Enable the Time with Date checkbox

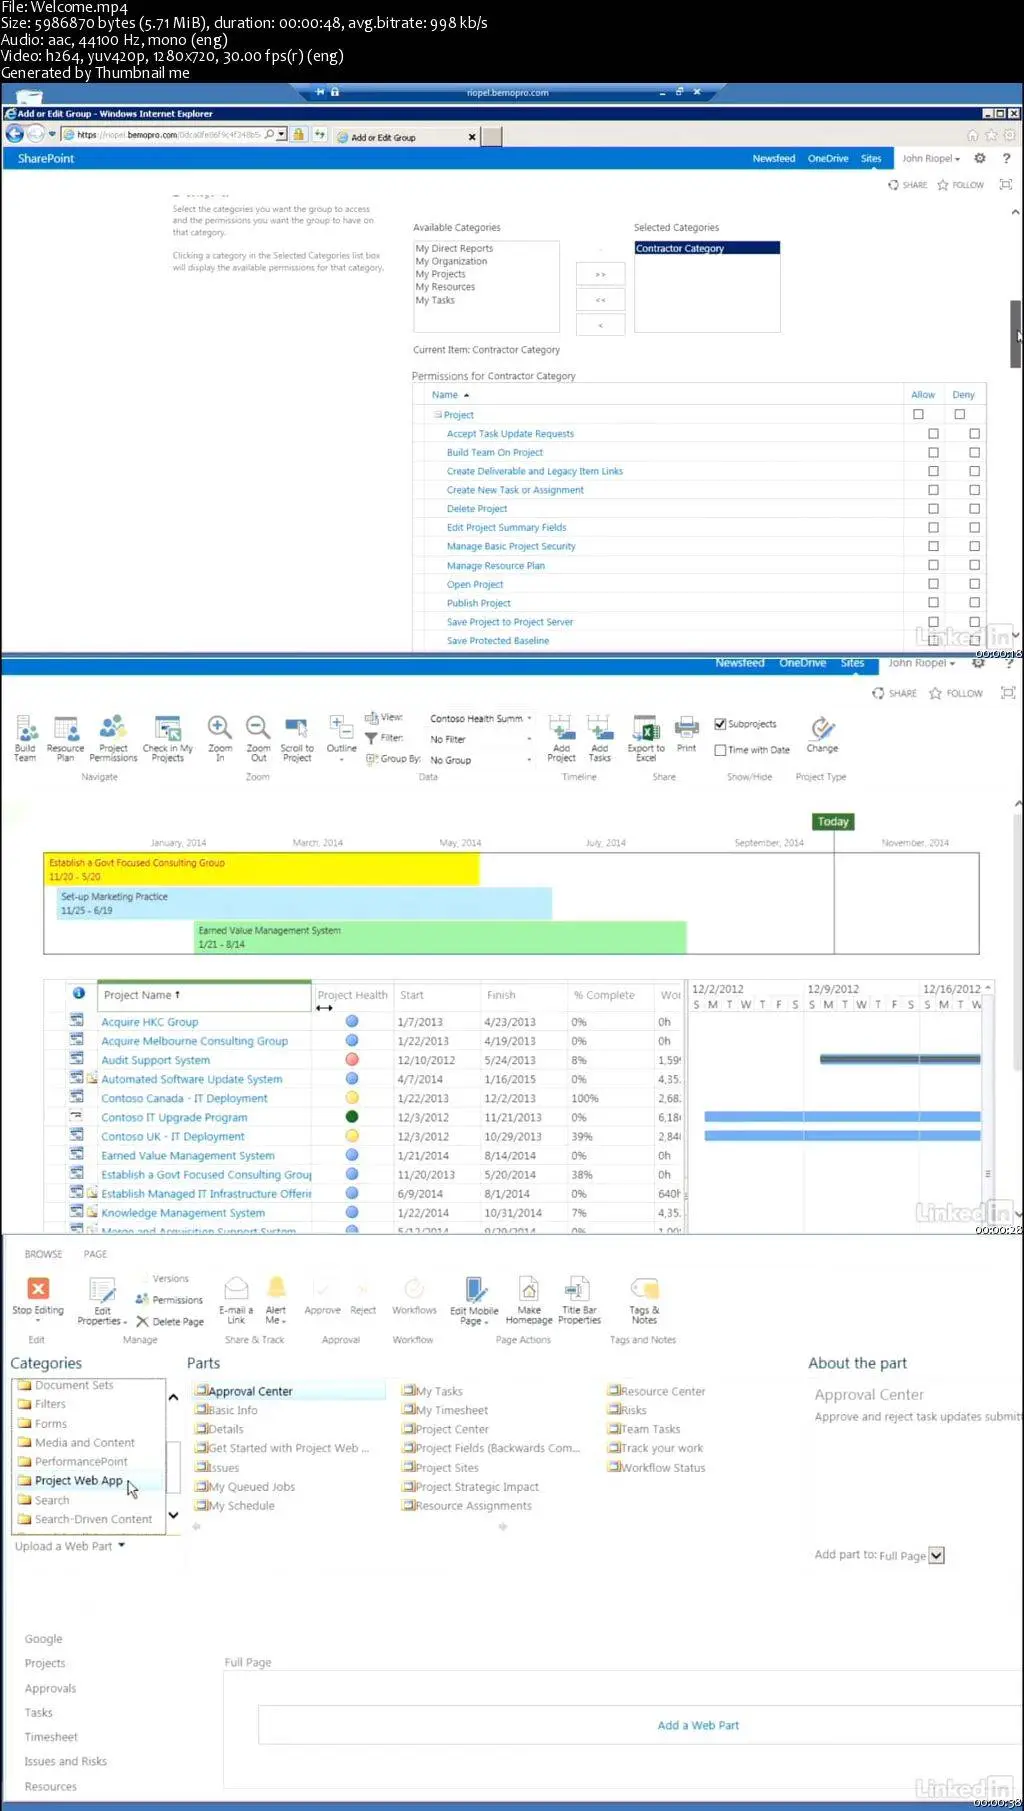(720, 749)
